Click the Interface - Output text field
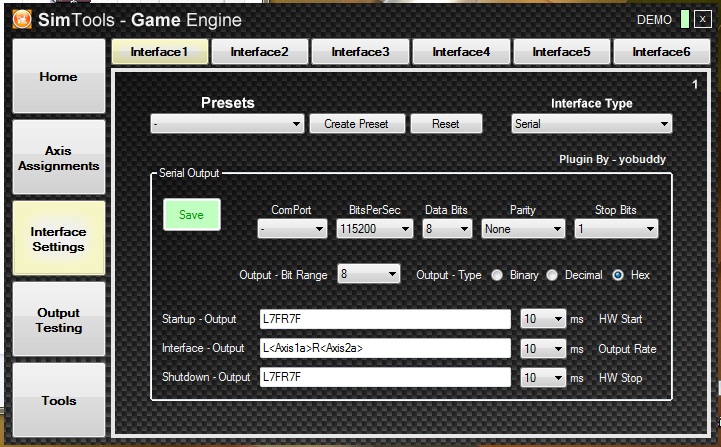The height and width of the screenshot is (447, 721). click(x=385, y=348)
